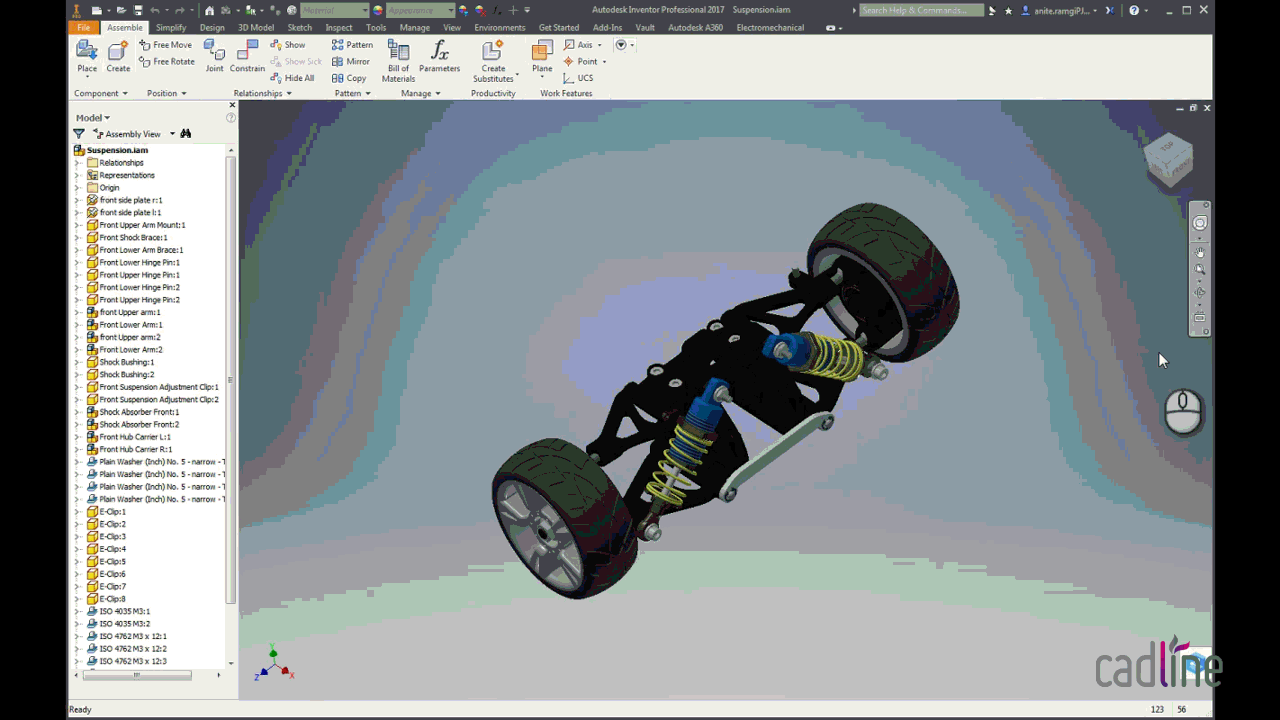Open the Constrain tool

click(x=247, y=57)
